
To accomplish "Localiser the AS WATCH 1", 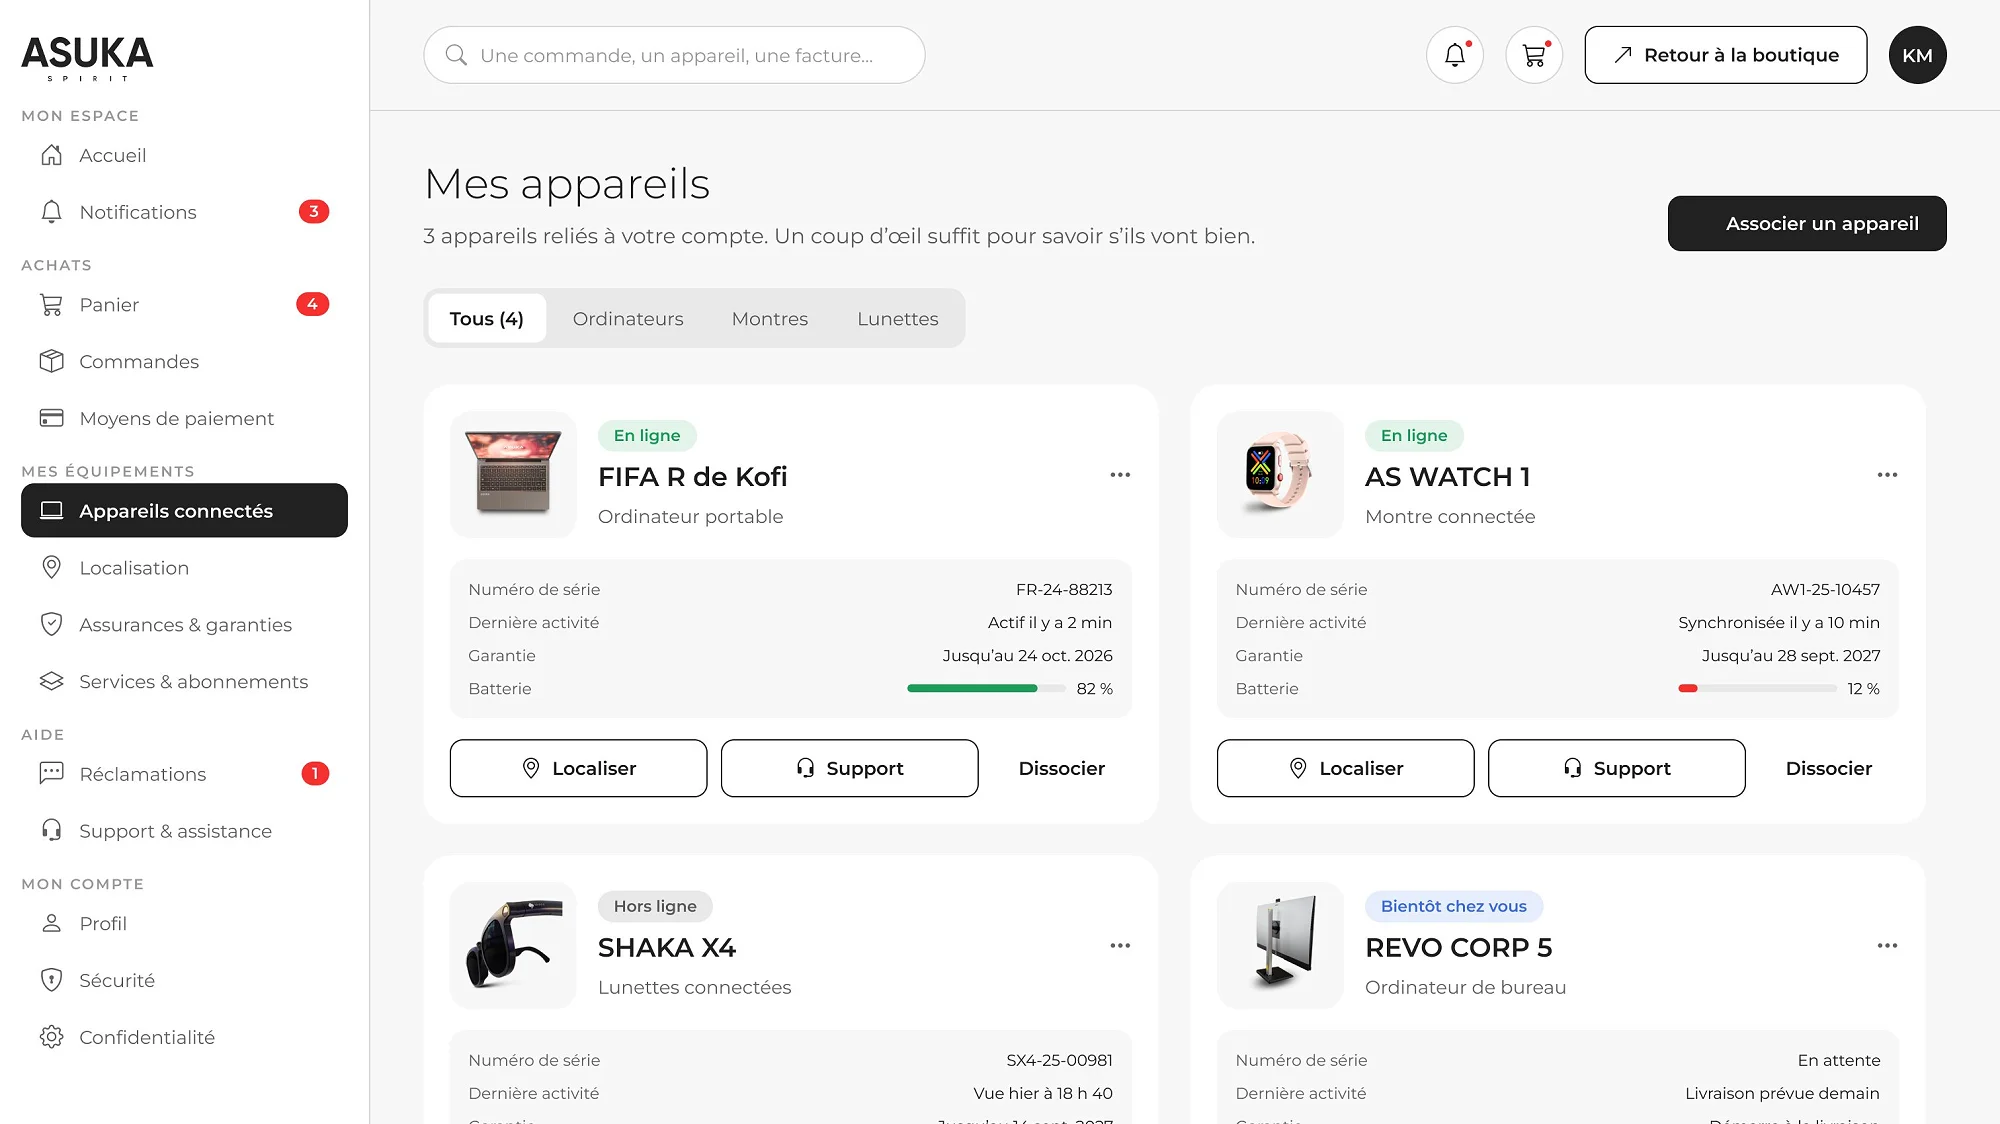I will tap(1345, 769).
